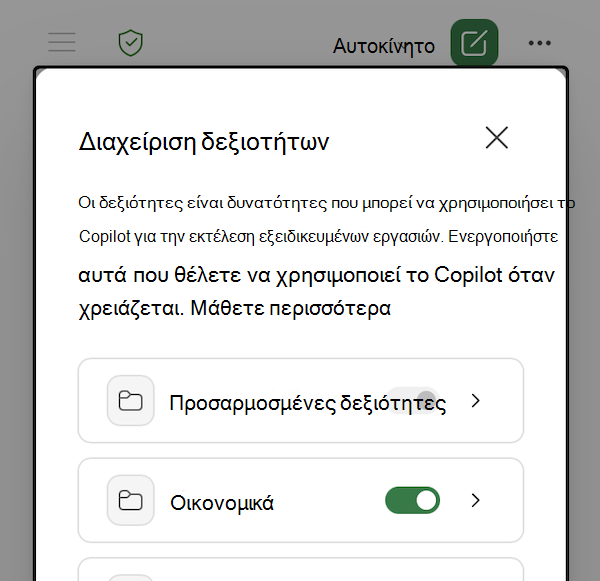Click the folder icon next to Οικονομικά
The width and height of the screenshot is (600, 581).
(x=130, y=500)
